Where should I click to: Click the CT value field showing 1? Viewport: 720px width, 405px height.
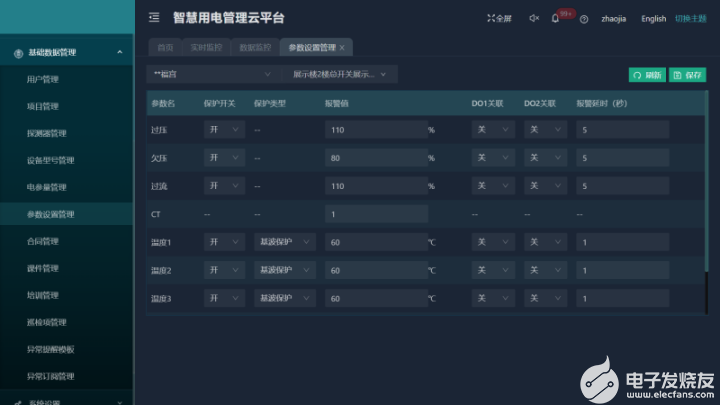pyautogui.click(x=376, y=214)
